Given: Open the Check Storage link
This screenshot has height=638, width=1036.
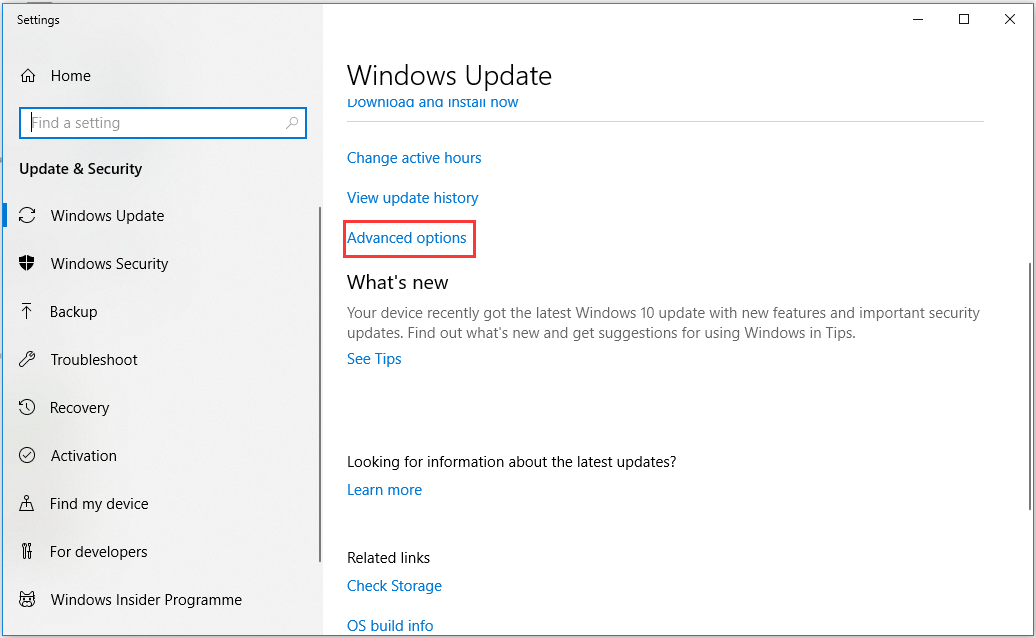Looking at the screenshot, I should pos(394,586).
